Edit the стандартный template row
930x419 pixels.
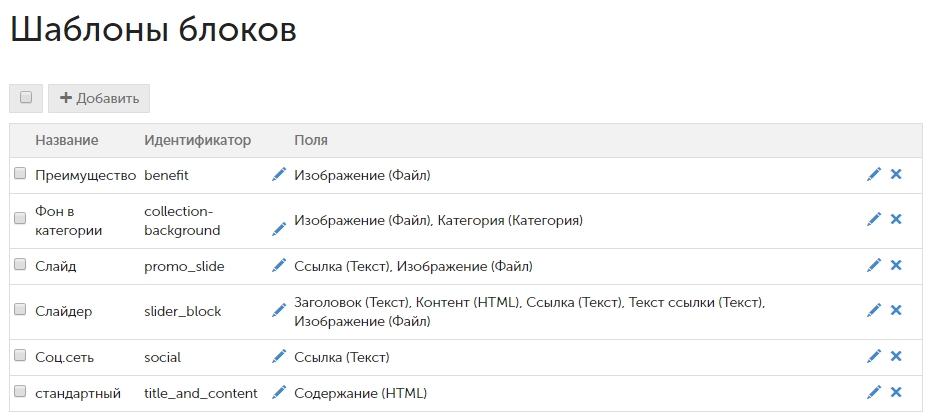pos(874,393)
